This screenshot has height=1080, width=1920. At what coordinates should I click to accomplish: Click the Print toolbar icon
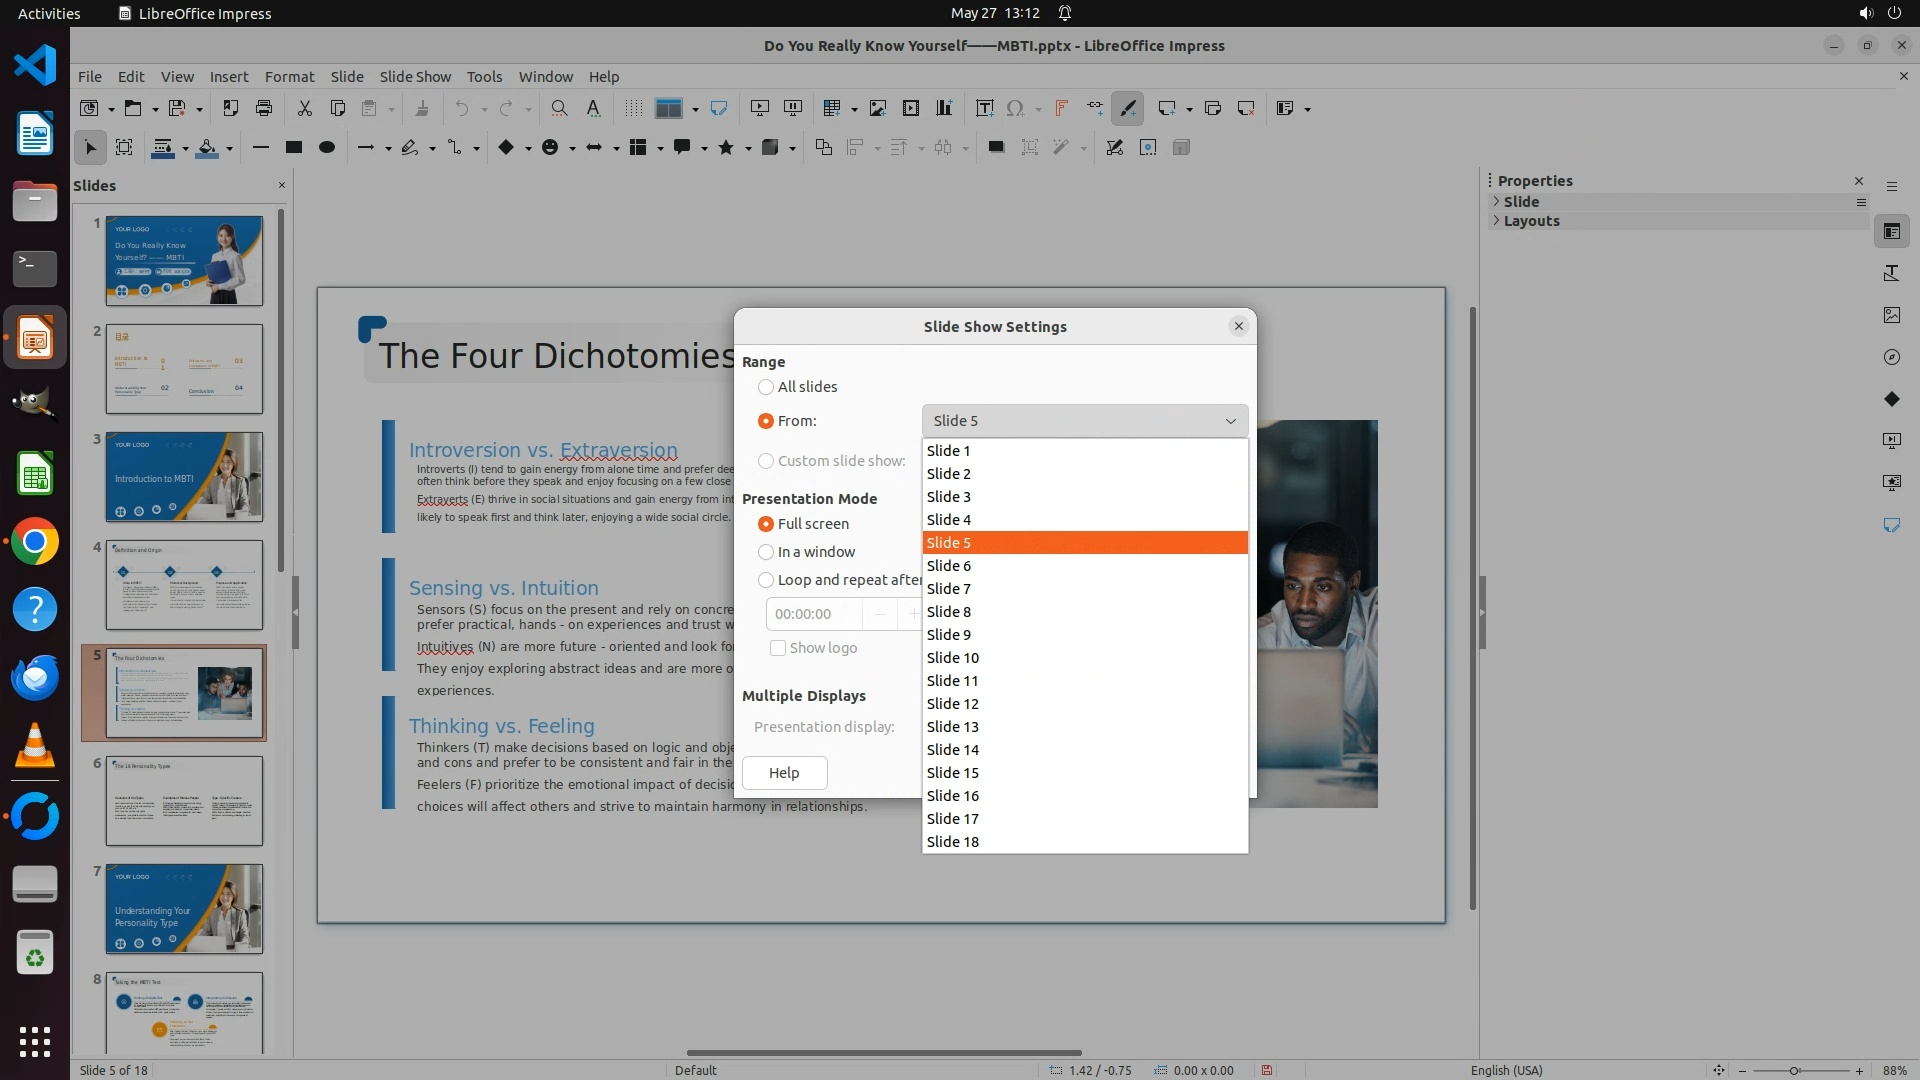click(x=264, y=109)
